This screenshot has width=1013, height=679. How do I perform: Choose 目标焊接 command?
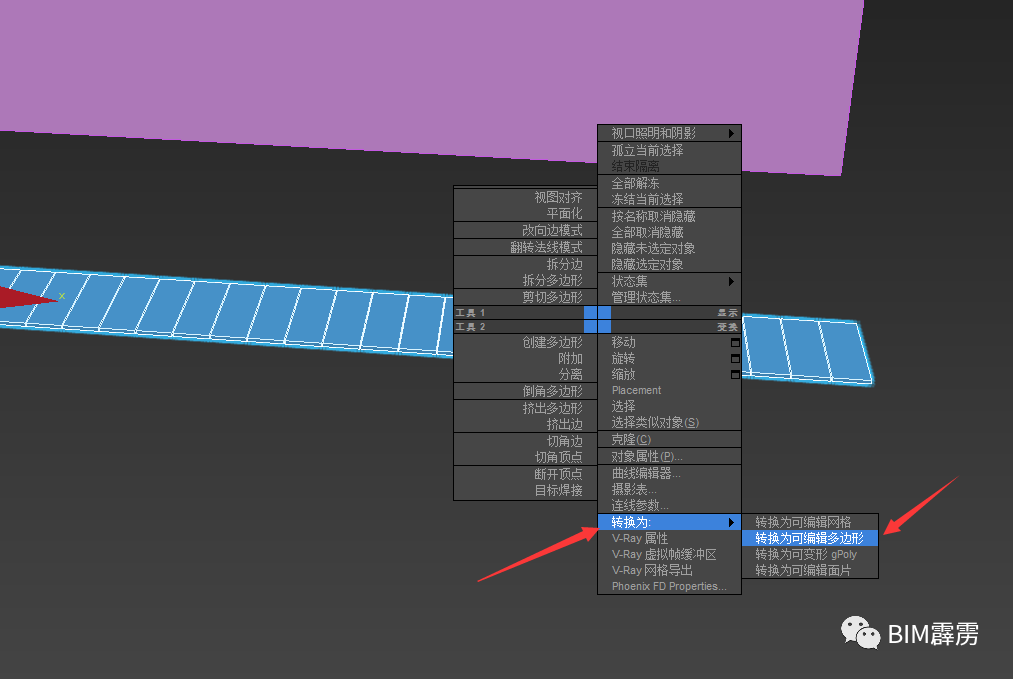[x=525, y=490]
